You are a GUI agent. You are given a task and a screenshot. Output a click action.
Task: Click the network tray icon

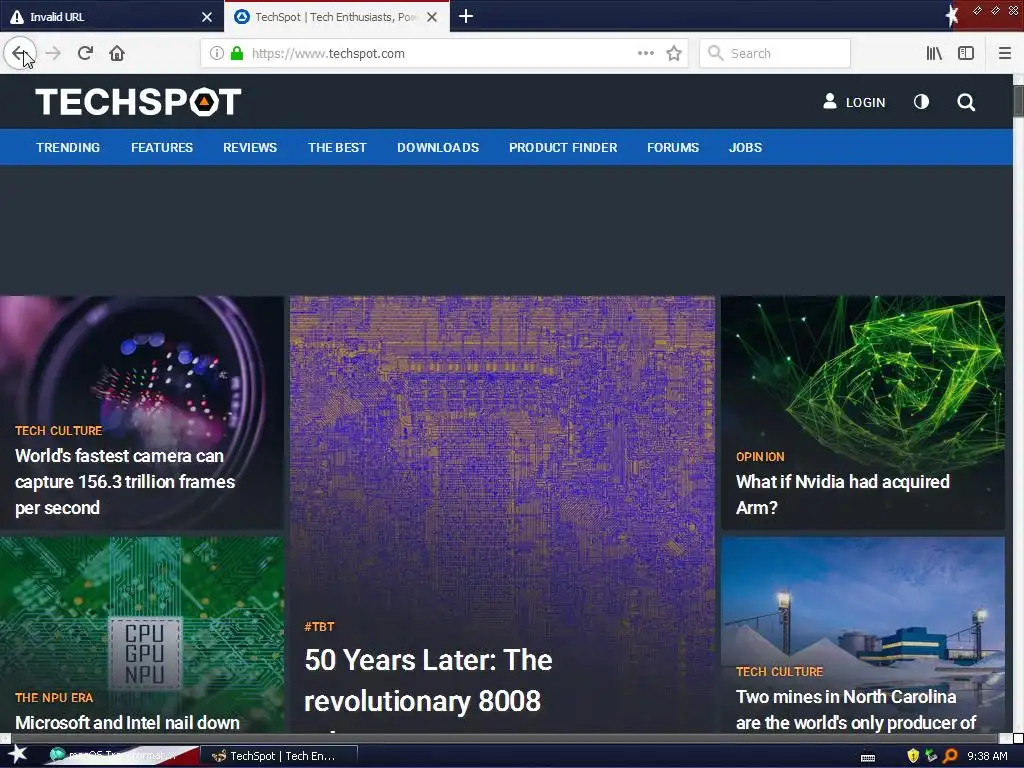click(931, 756)
